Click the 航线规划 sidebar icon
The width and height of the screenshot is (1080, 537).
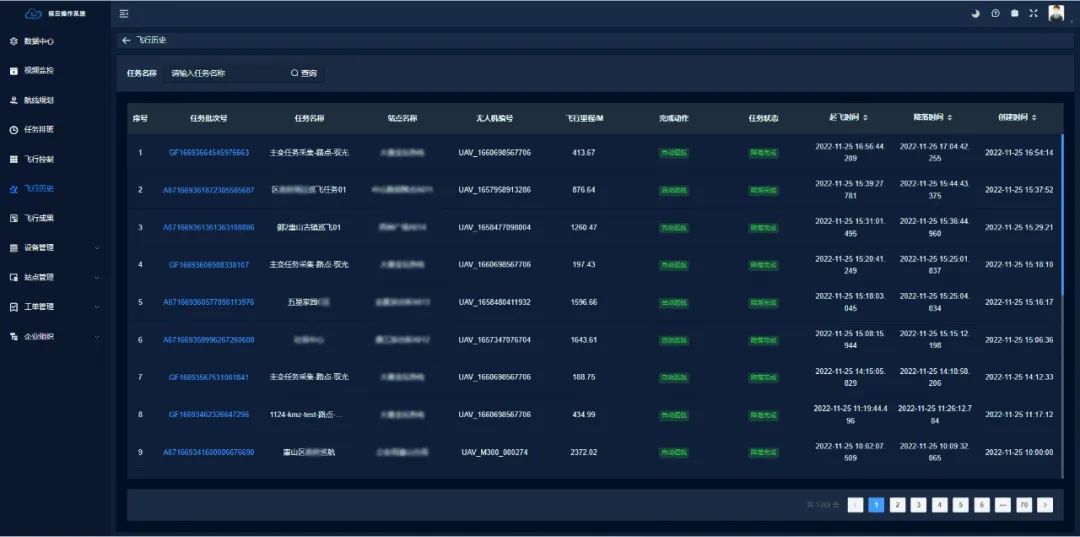point(14,100)
